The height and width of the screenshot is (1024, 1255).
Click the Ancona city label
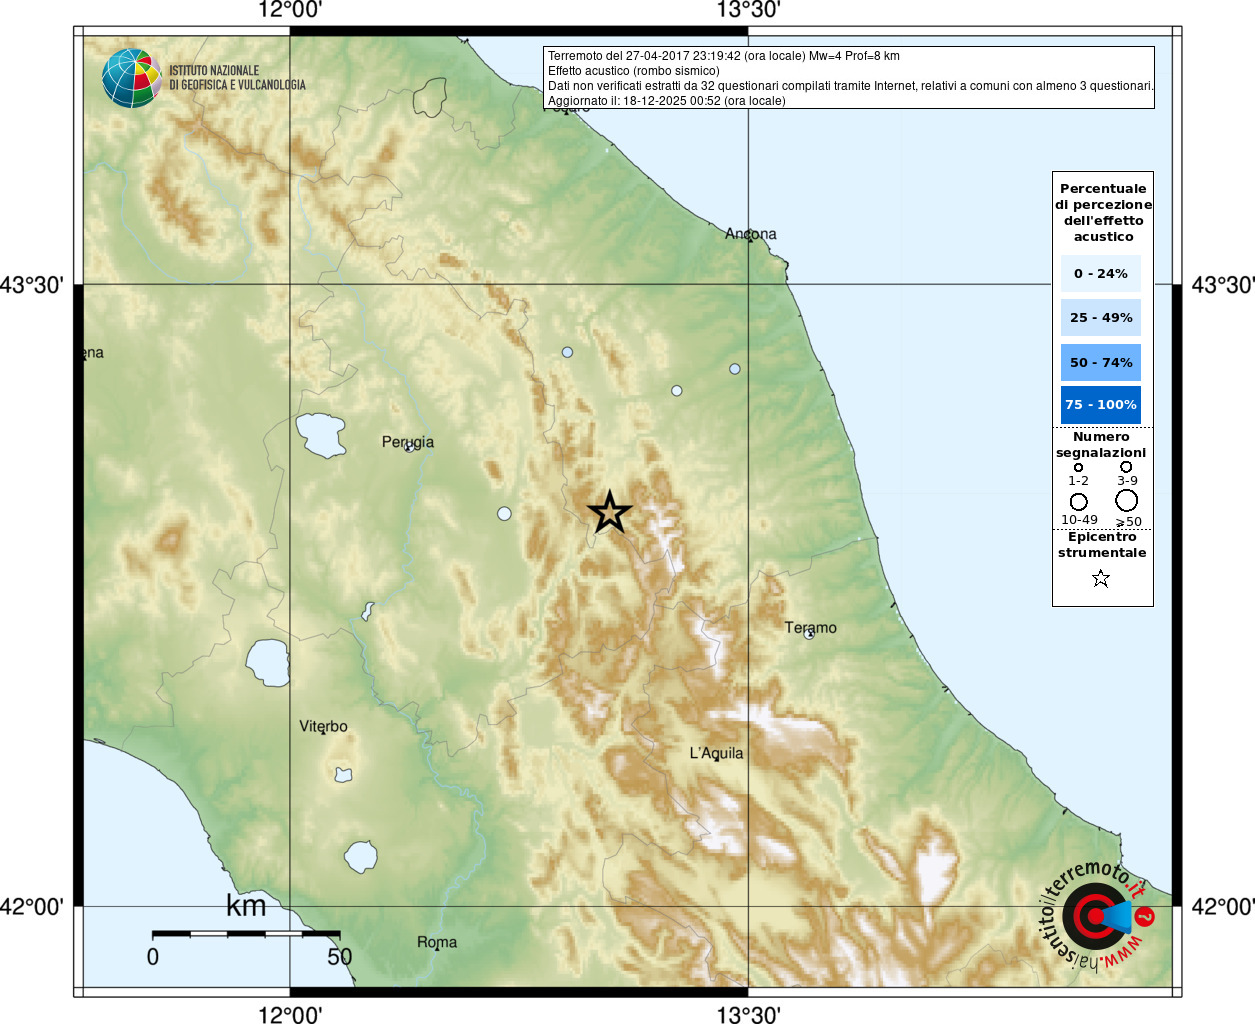tap(751, 233)
